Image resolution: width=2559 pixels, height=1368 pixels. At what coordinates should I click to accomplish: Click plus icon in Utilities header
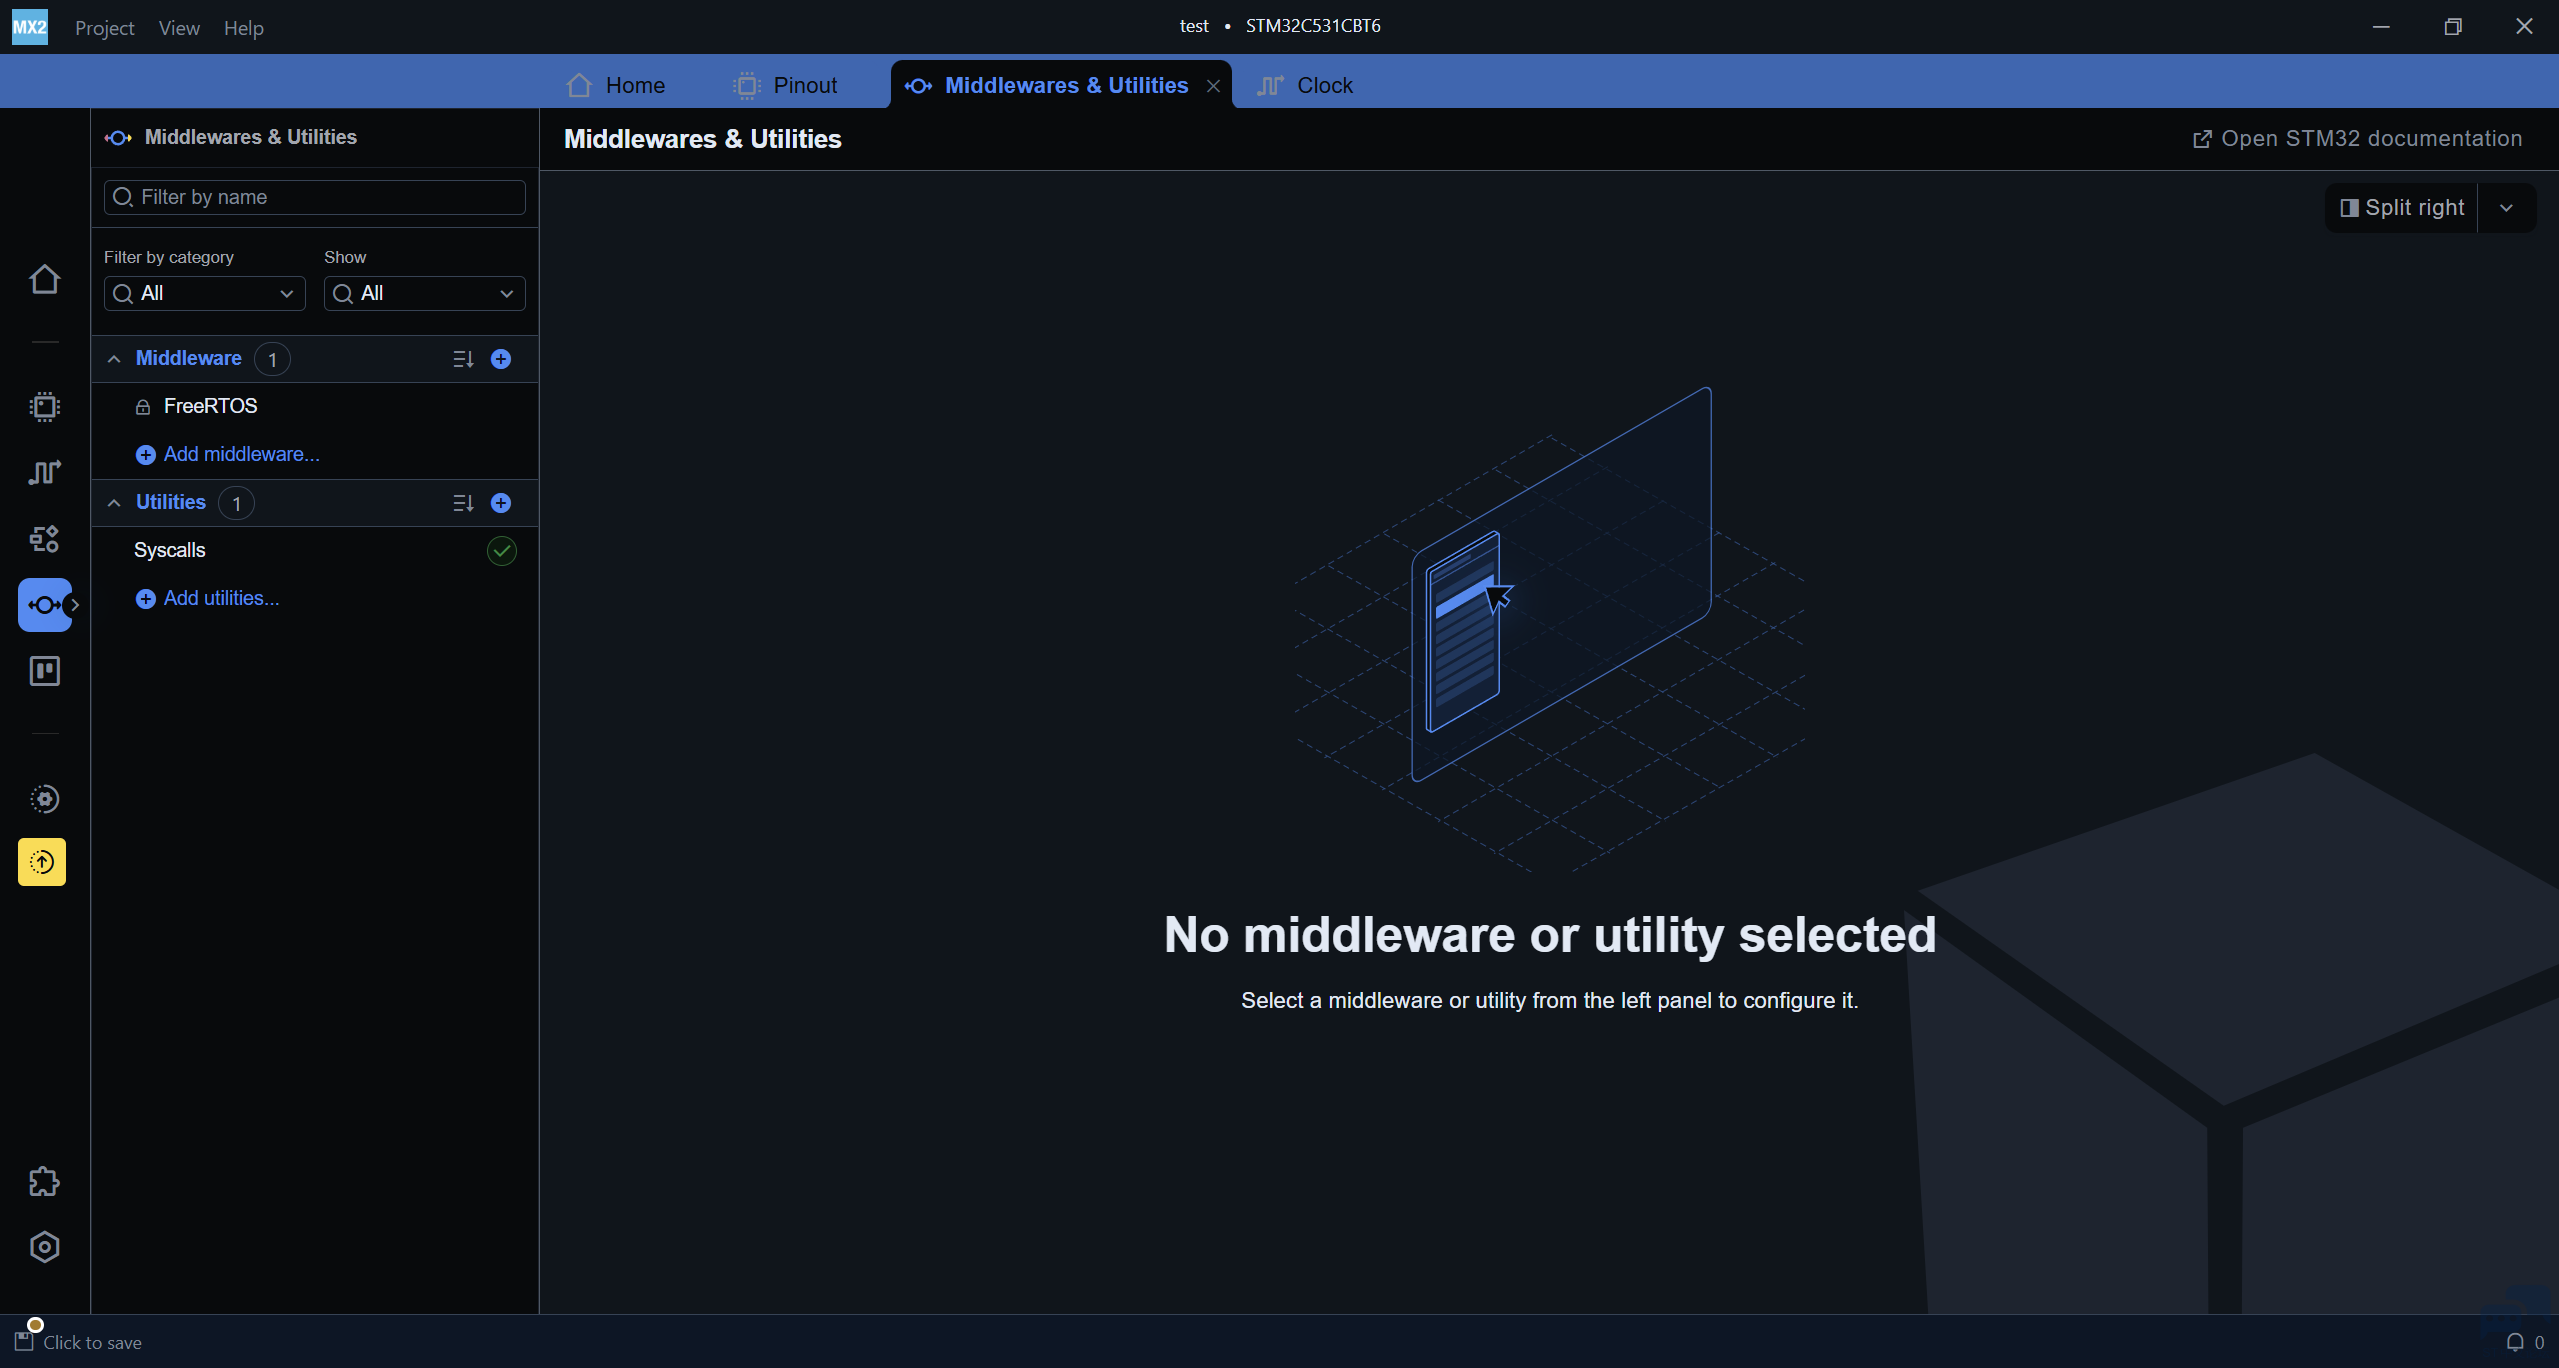(501, 503)
